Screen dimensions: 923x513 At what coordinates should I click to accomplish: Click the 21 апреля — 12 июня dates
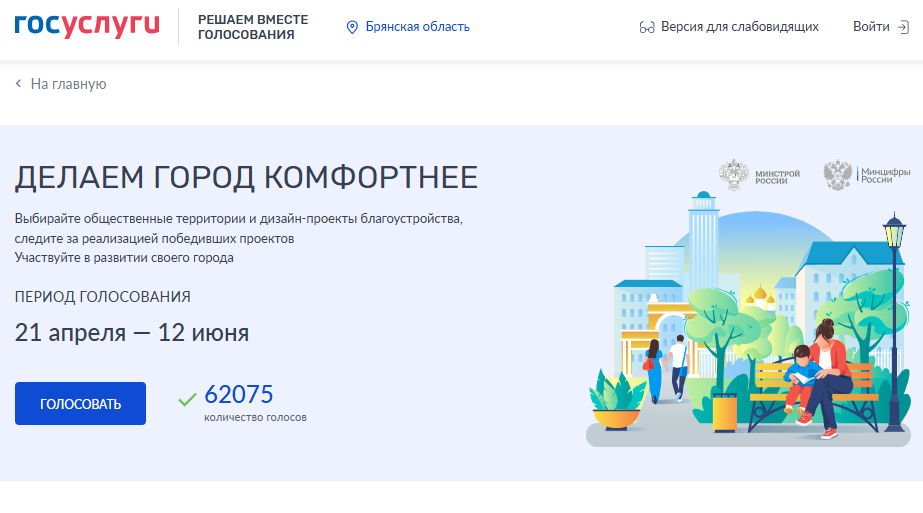point(132,333)
